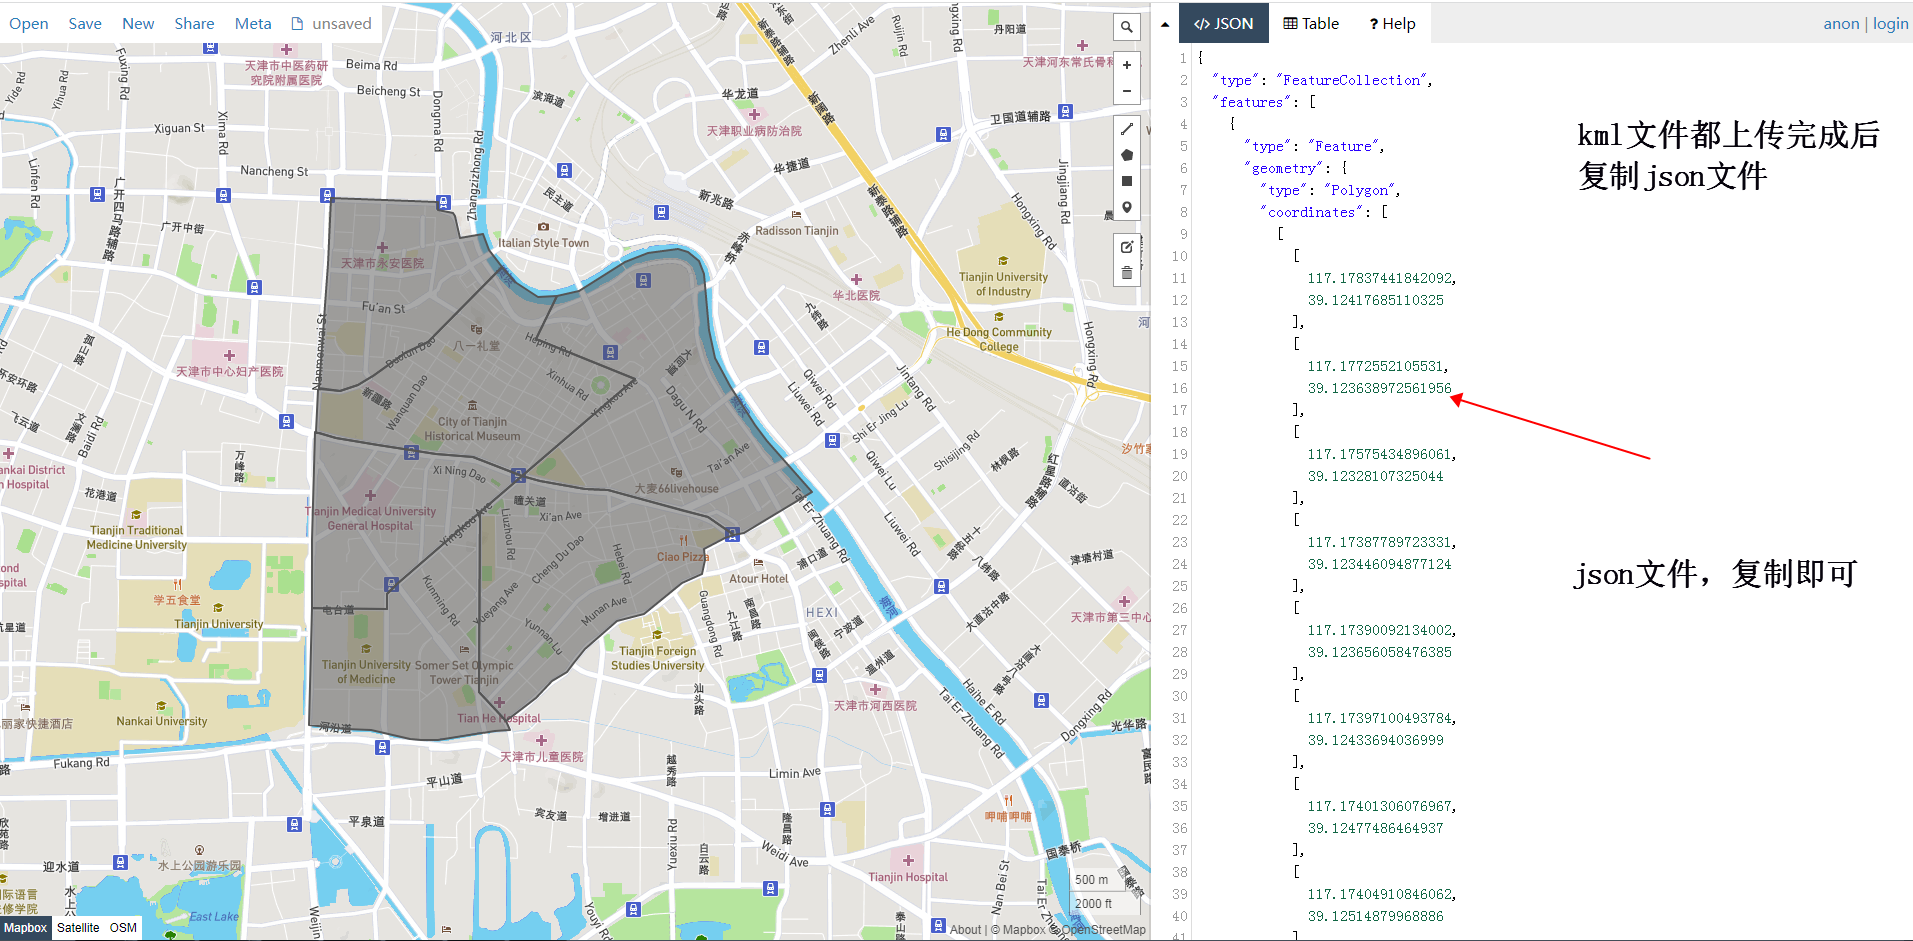Select the draw rectangle tool
Screen dimensions: 1913x941
tap(1127, 181)
